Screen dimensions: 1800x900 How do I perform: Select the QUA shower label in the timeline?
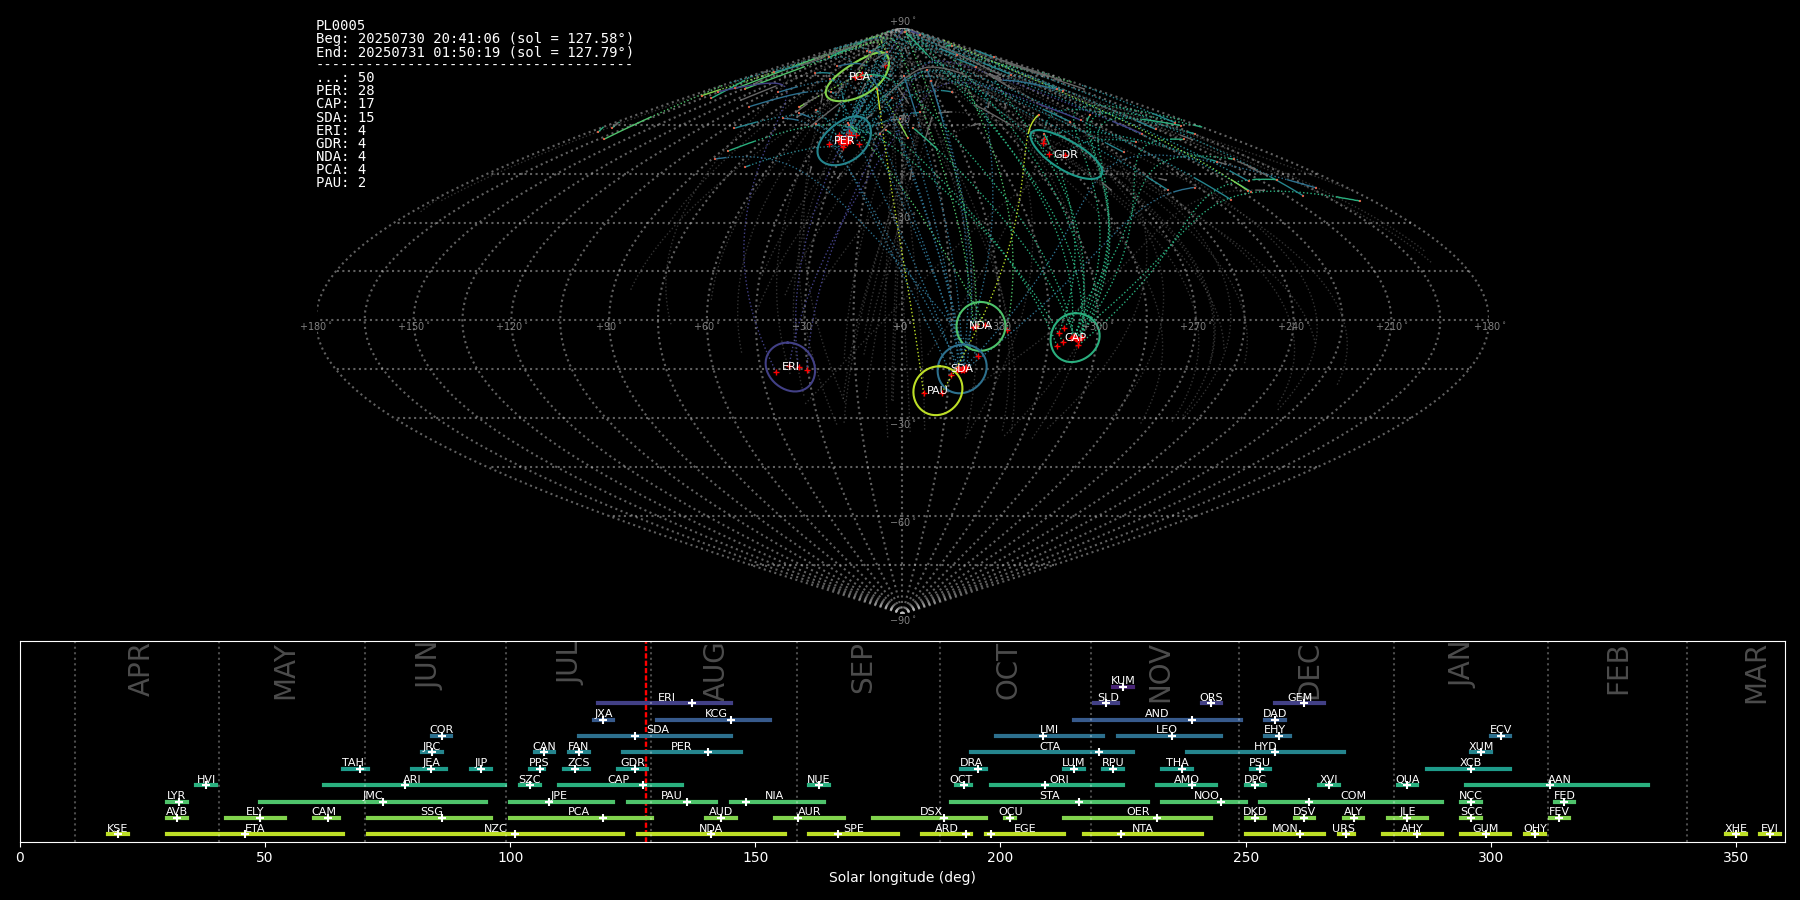pos(1407,780)
